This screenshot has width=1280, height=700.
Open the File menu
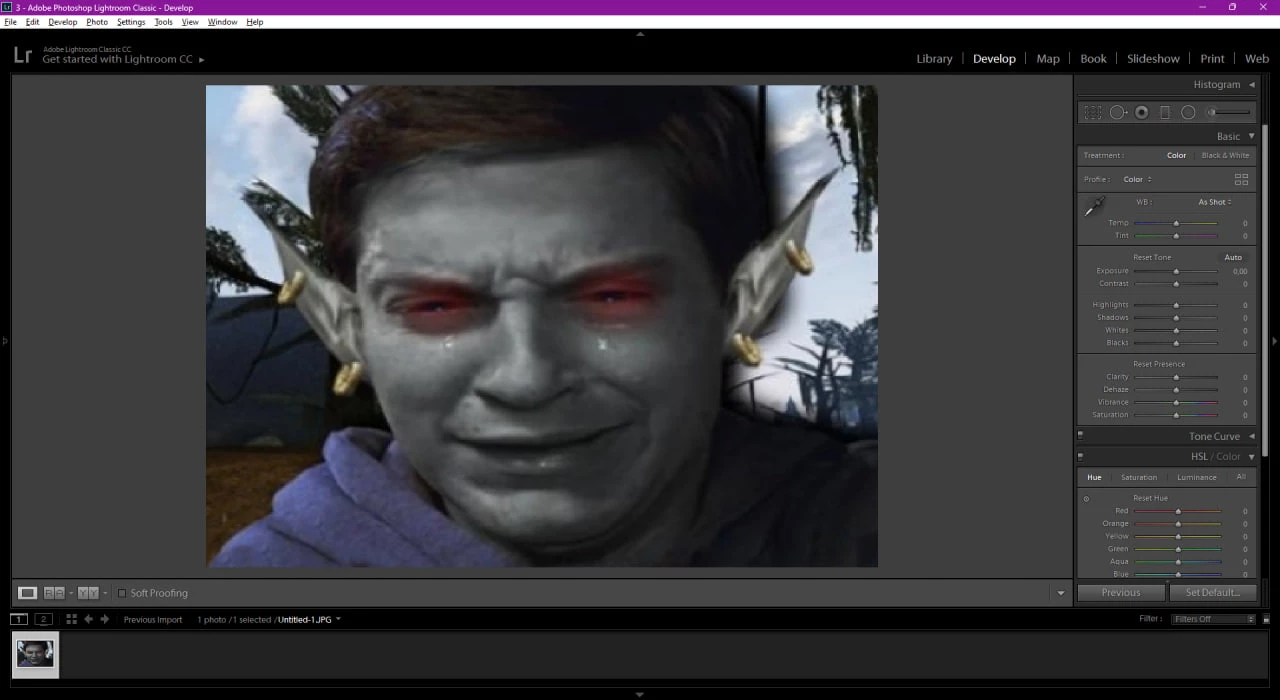tap(10, 22)
